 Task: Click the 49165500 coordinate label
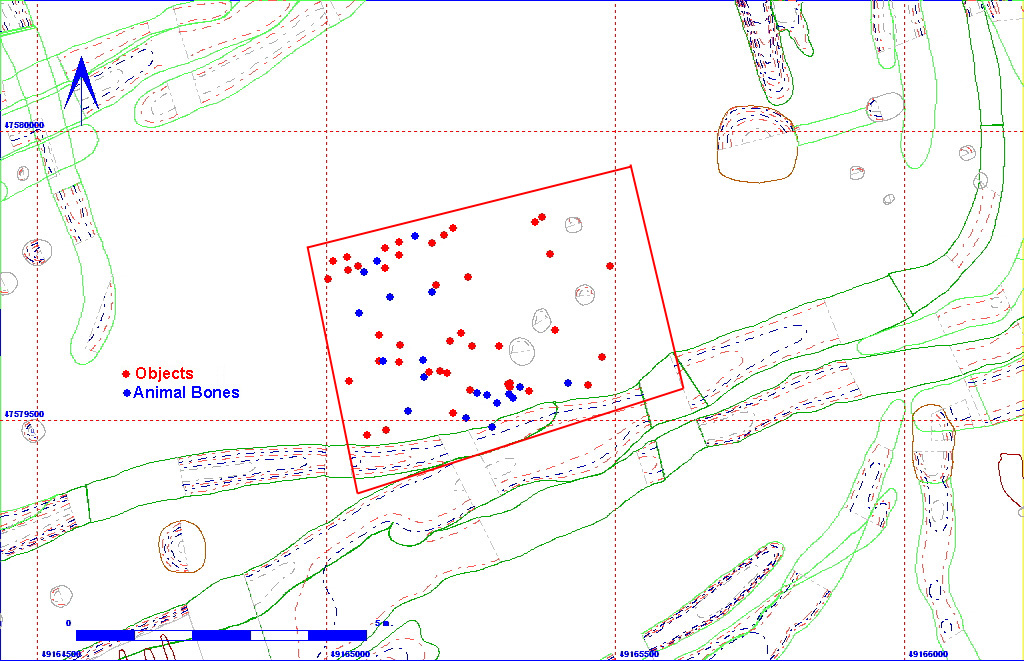tap(639, 654)
